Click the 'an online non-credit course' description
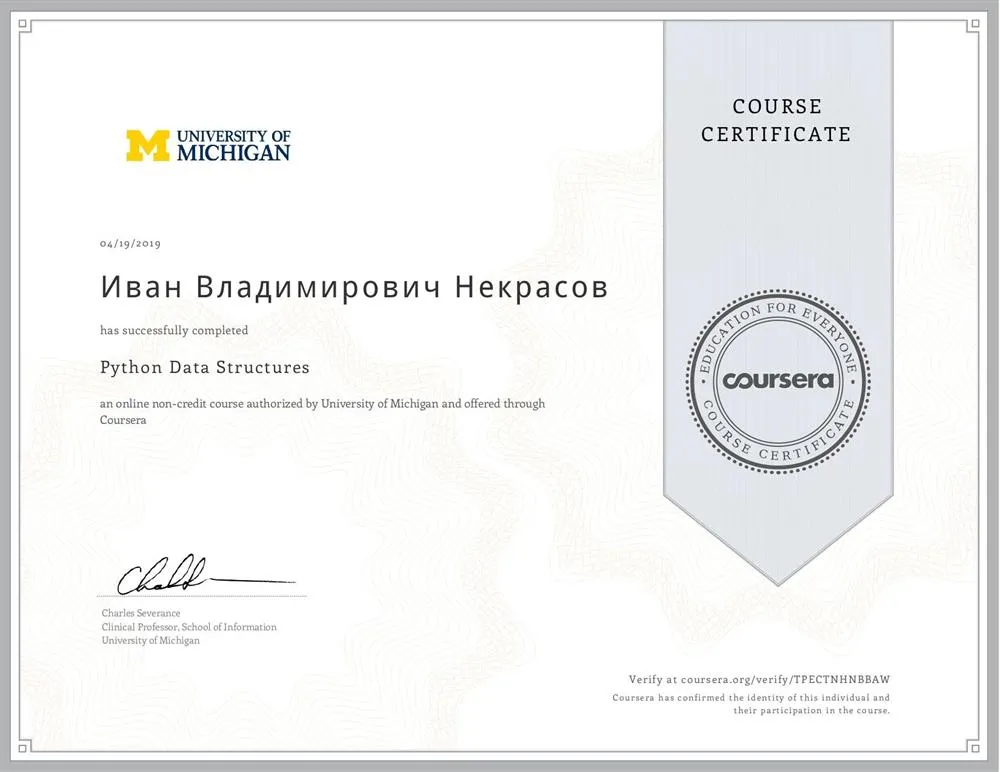Screen dimensions: 1000x772 point(322,412)
